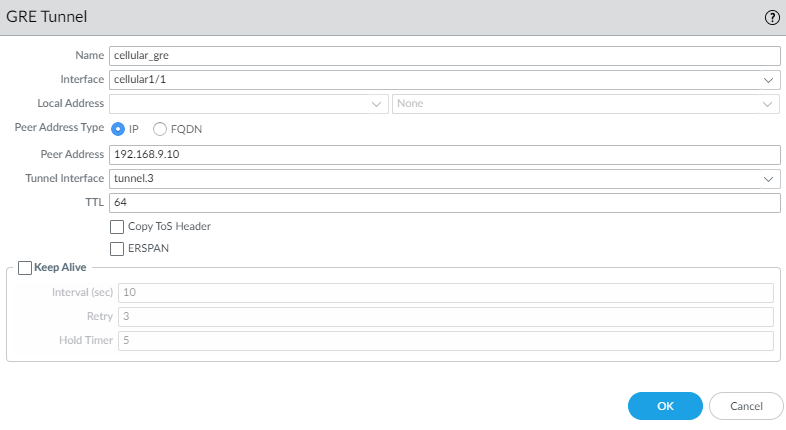This screenshot has width=786, height=430.
Task: Click the Hold Timer field
Action: click(446, 341)
